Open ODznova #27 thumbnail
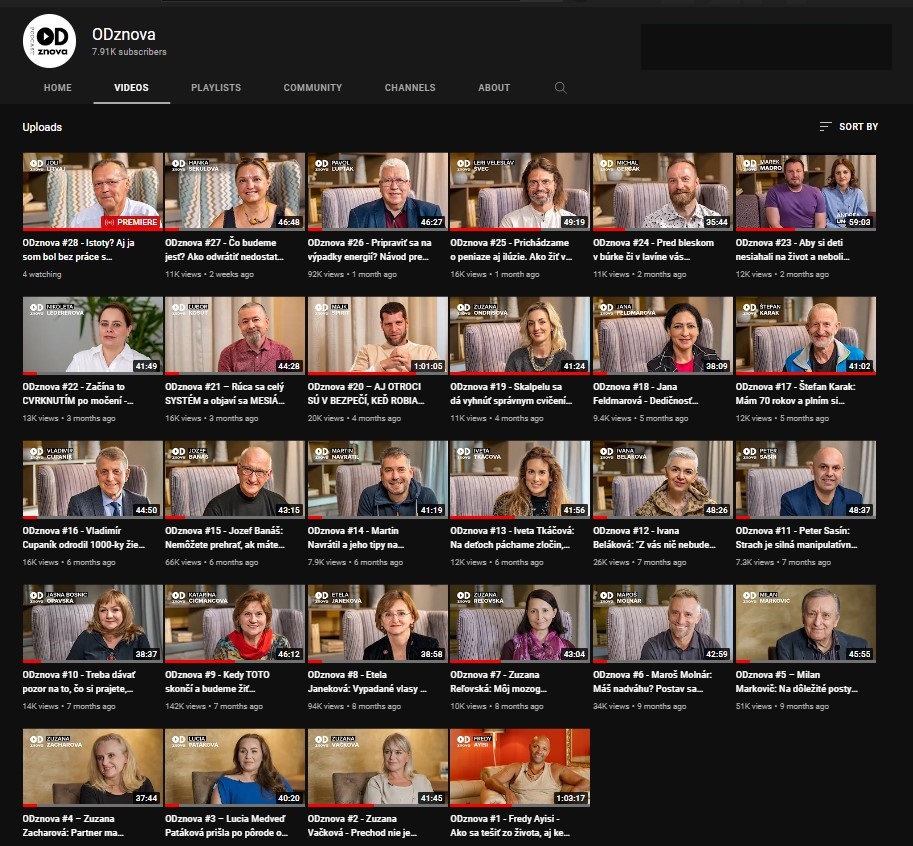Viewport: 913px width, 846px height. tap(235, 192)
